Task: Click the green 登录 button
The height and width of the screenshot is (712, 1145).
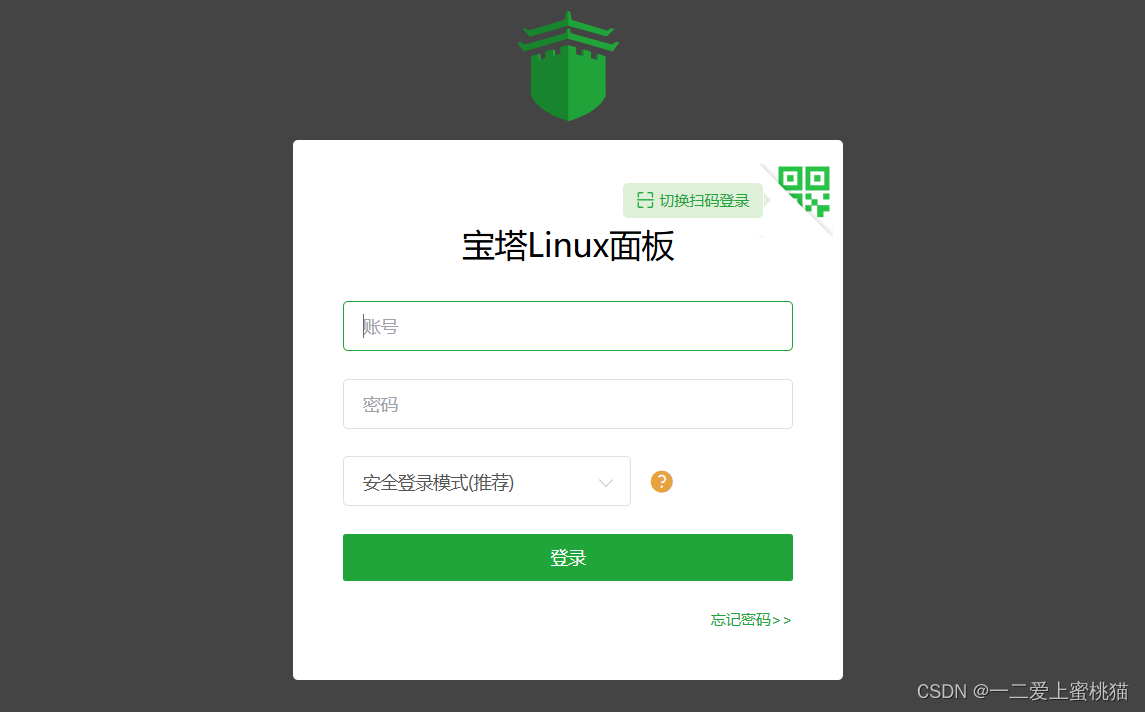Action: click(568, 558)
